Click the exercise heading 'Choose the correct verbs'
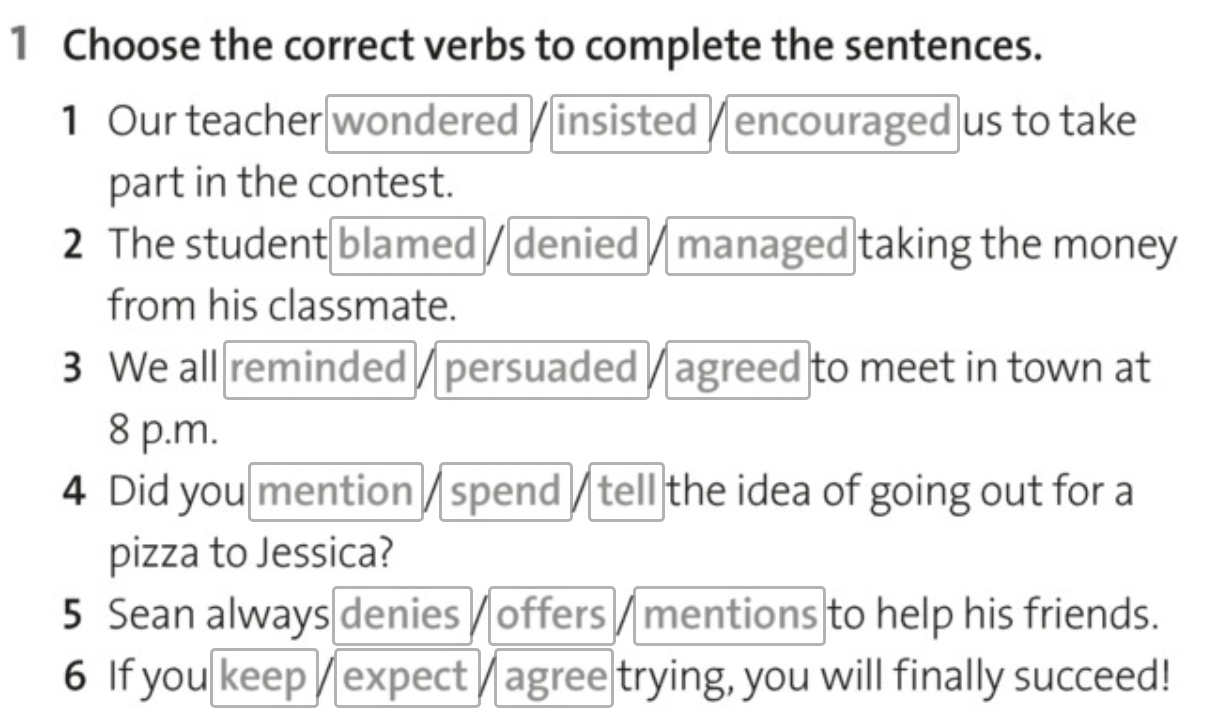The image size is (1205, 712). point(553,45)
